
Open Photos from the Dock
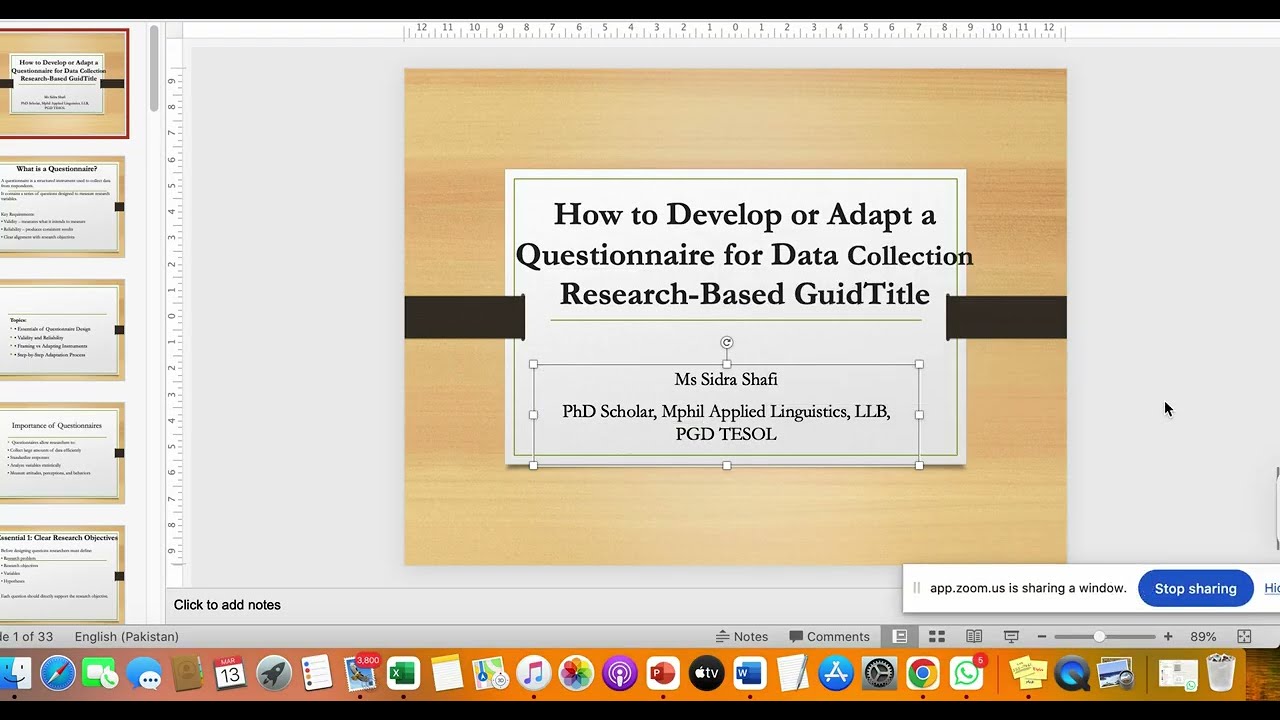576,673
